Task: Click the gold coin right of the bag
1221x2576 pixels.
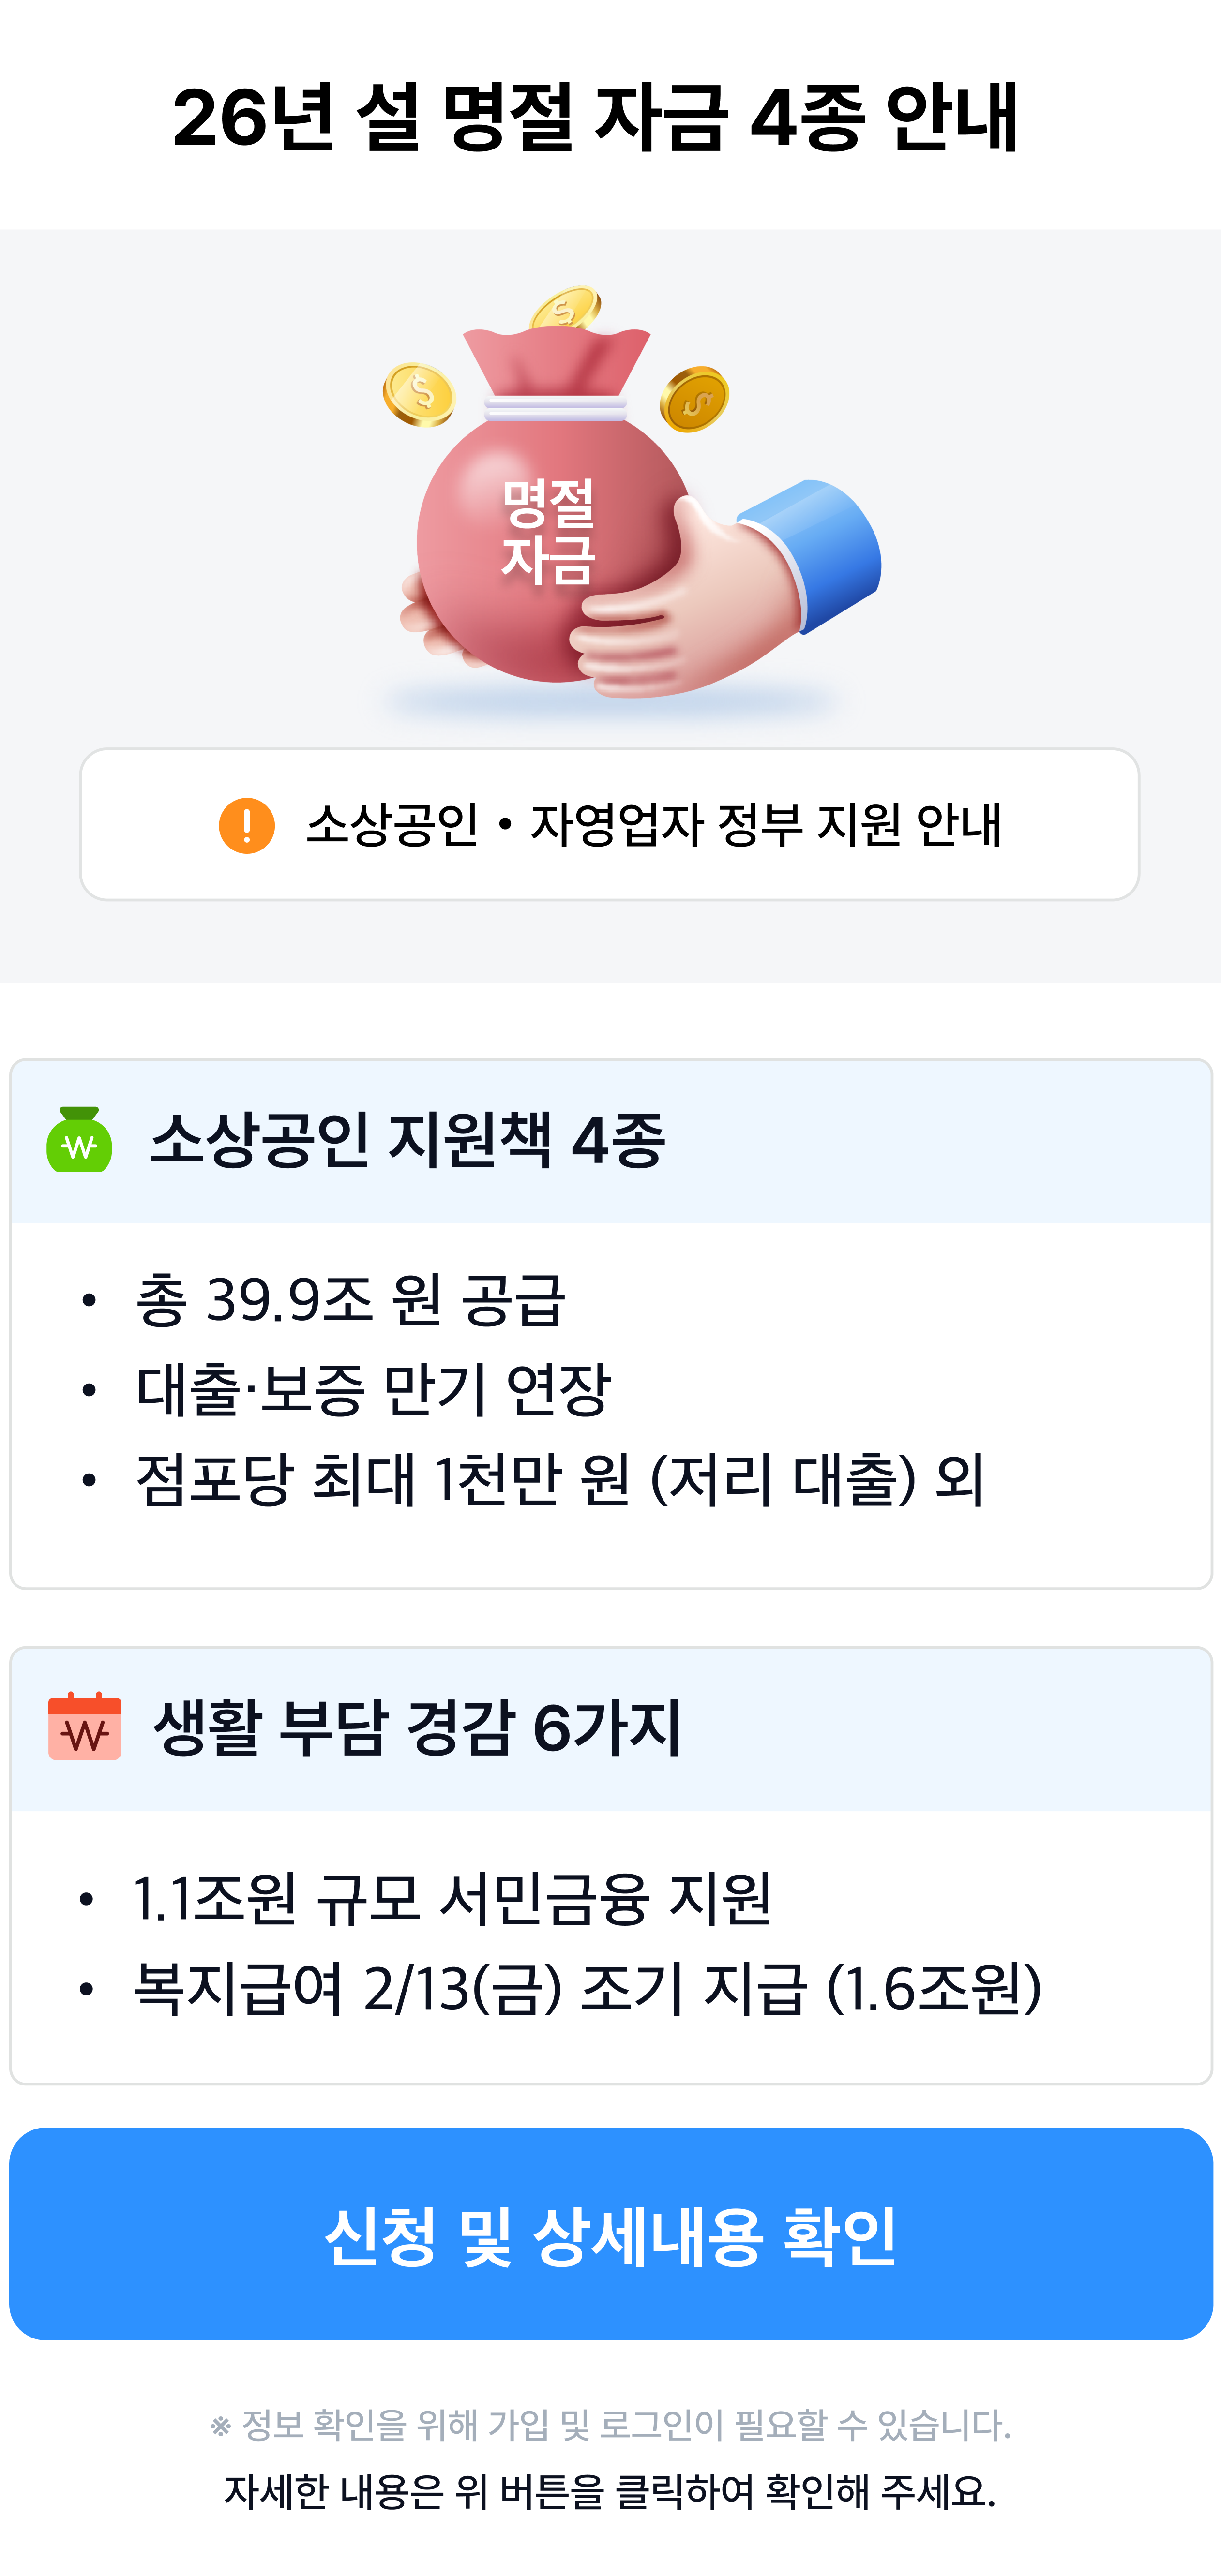Action: [x=694, y=398]
